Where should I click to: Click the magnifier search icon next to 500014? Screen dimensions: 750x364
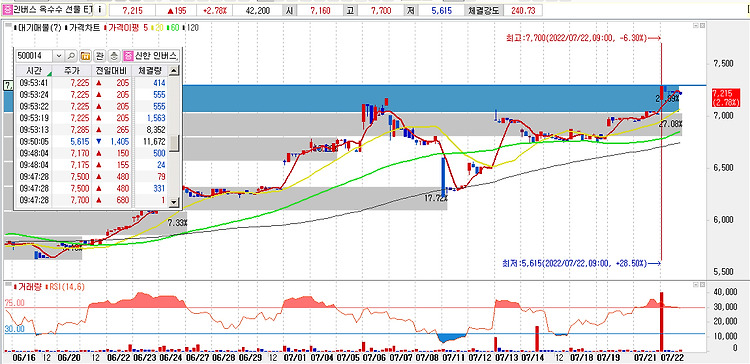pyautogui.click(x=70, y=56)
